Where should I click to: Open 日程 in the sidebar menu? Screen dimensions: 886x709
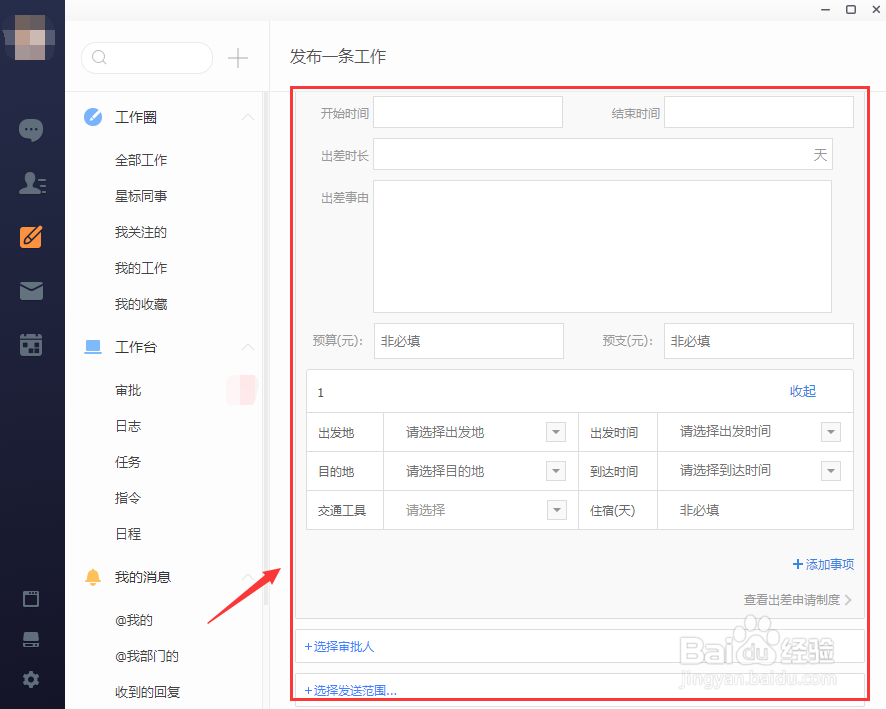(x=128, y=534)
